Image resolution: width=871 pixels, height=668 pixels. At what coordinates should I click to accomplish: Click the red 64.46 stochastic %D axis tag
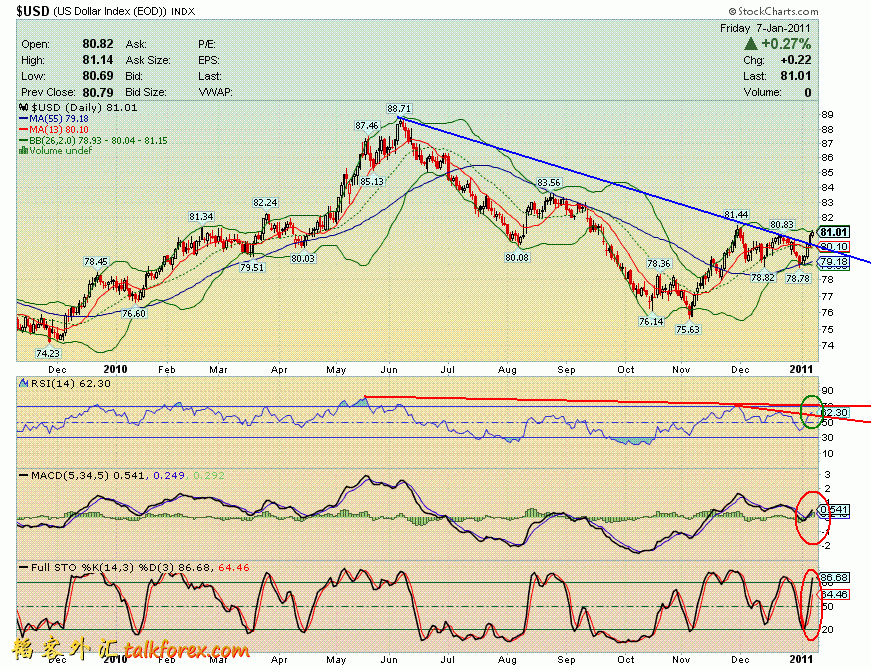(x=834, y=594)
